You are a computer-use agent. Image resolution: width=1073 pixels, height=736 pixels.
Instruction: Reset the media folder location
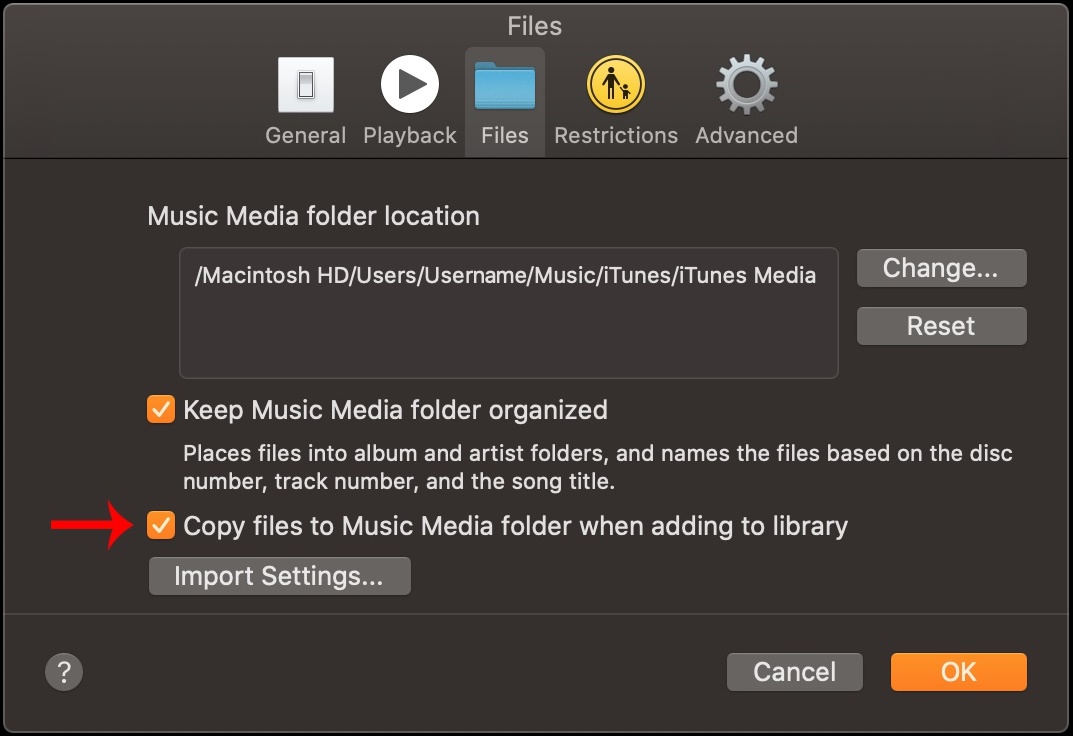tap(941, 326)
